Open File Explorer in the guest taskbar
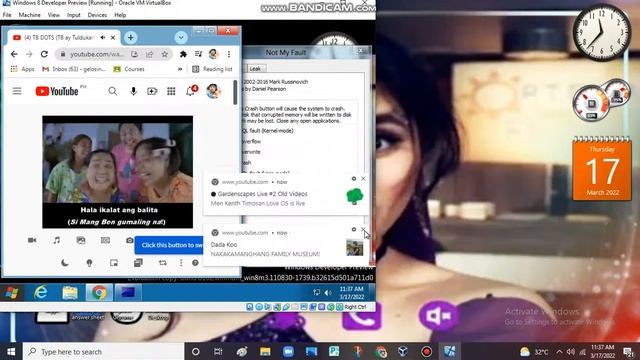This screenshot has width=640, height=360. click(70, 293)
